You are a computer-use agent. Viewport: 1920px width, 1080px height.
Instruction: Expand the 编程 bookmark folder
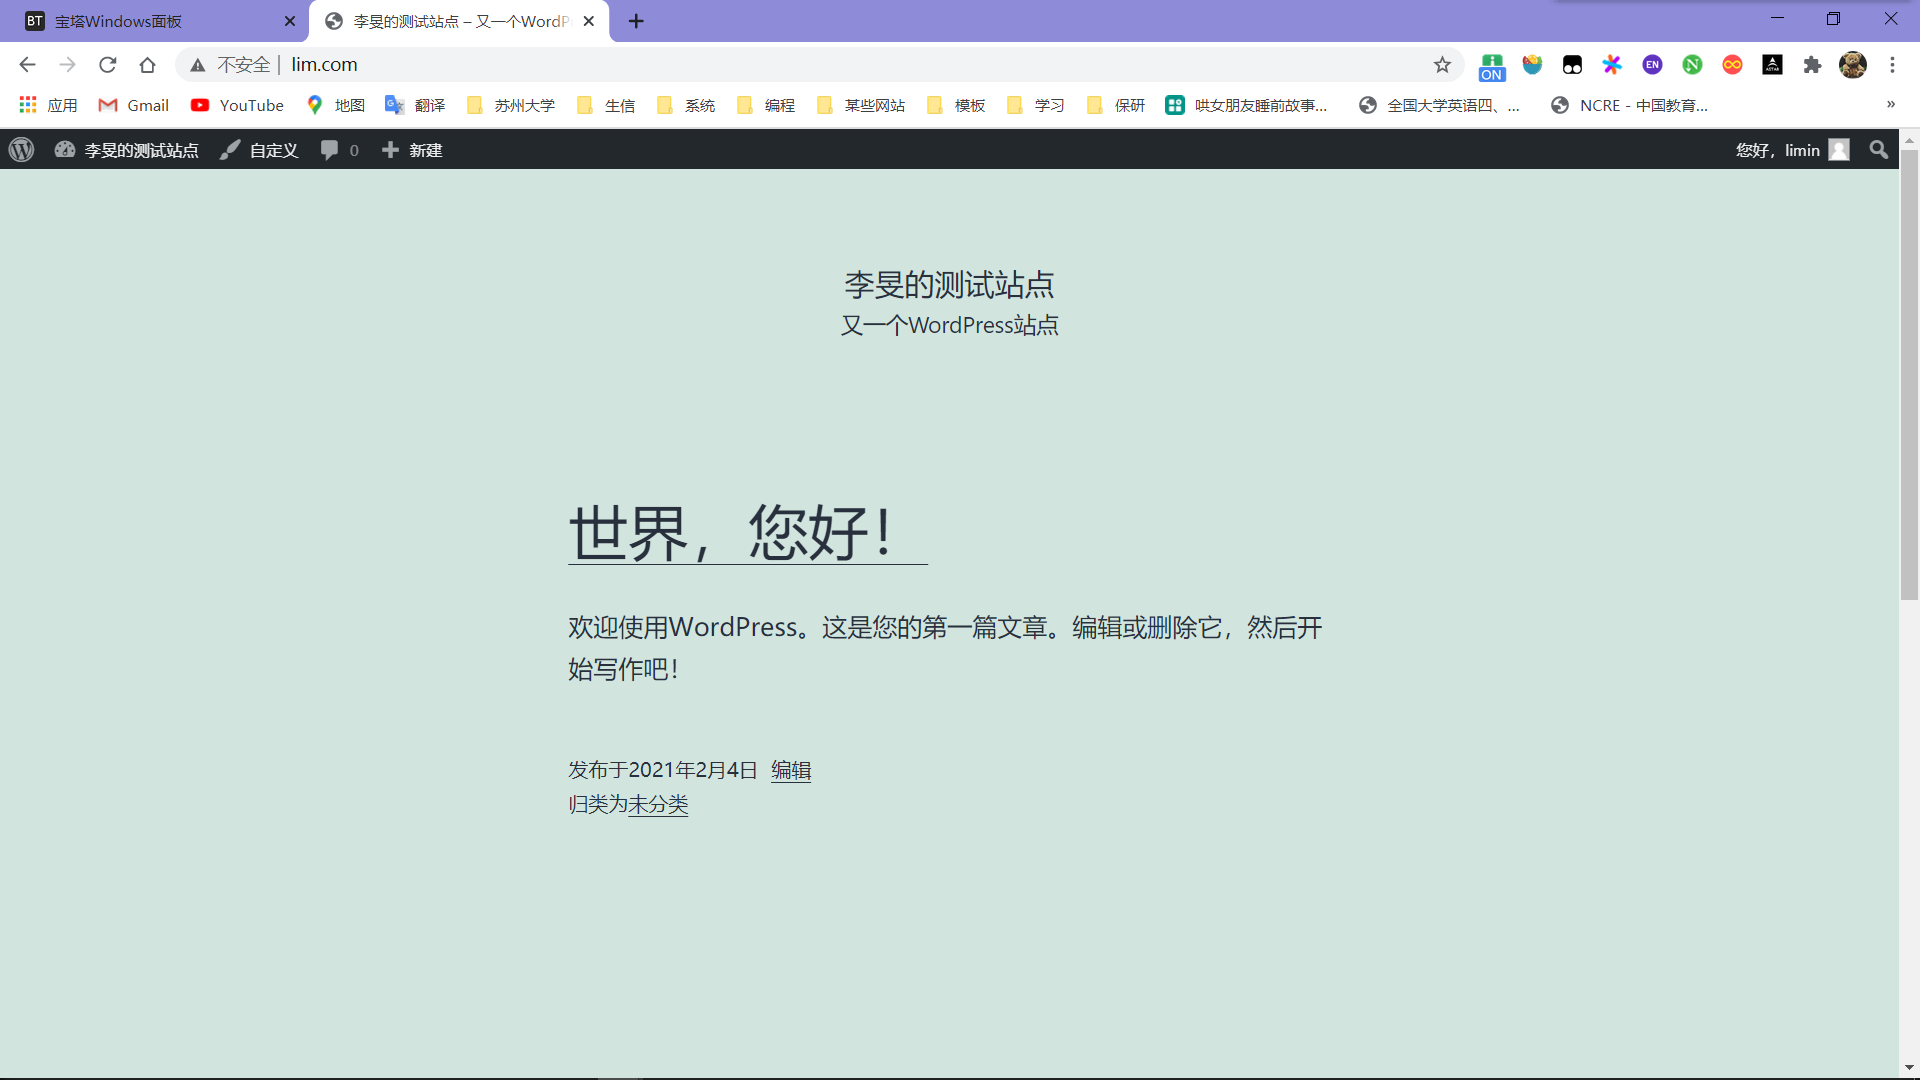(765, 105)
